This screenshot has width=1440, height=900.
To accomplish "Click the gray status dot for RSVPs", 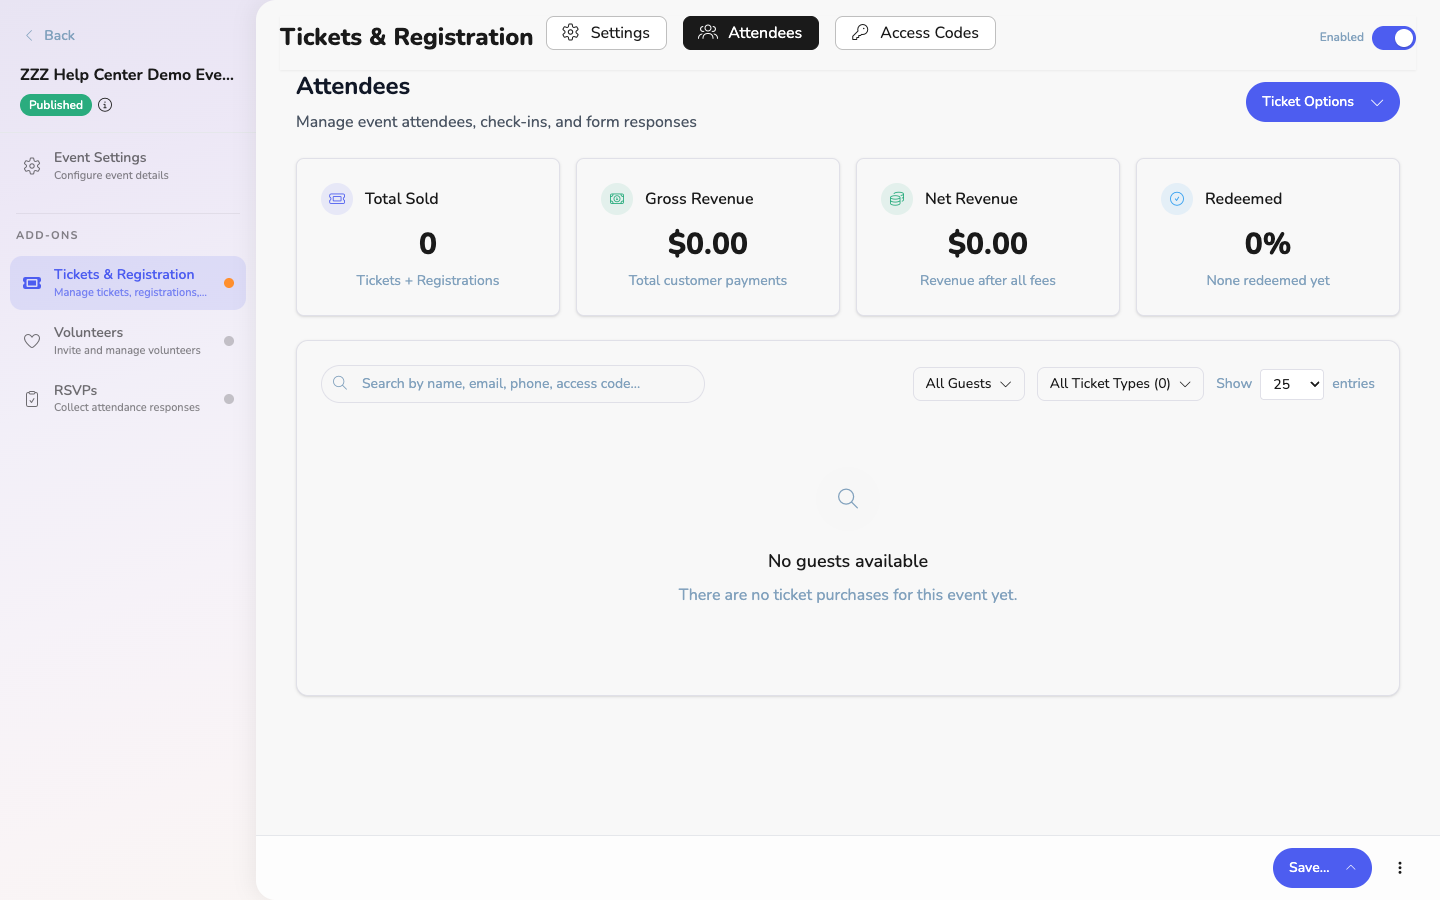I will pyautogui.click(x=229, y=399).
